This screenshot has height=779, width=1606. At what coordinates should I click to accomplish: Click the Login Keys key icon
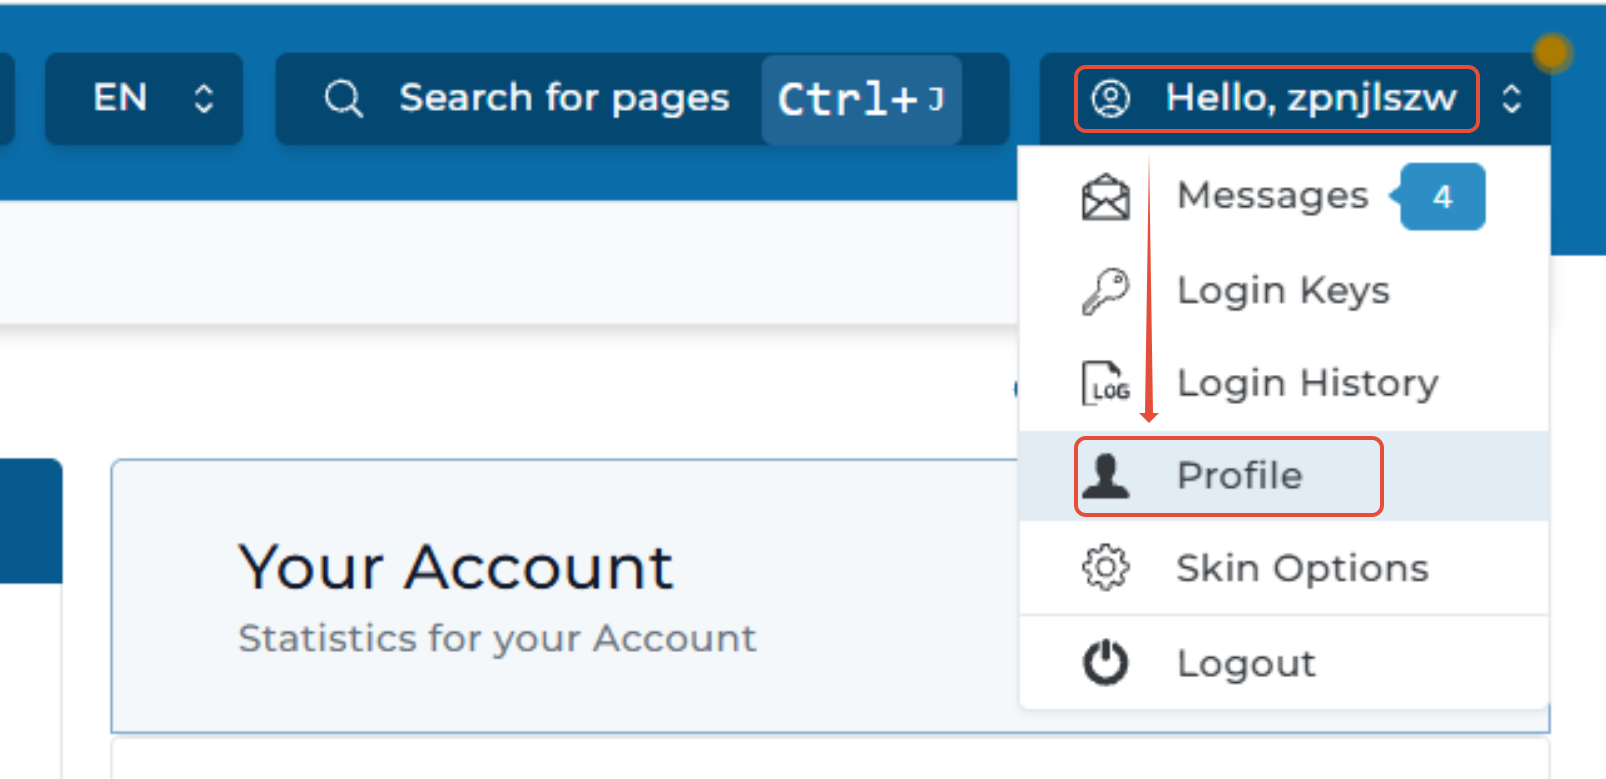pos(1105,291)
